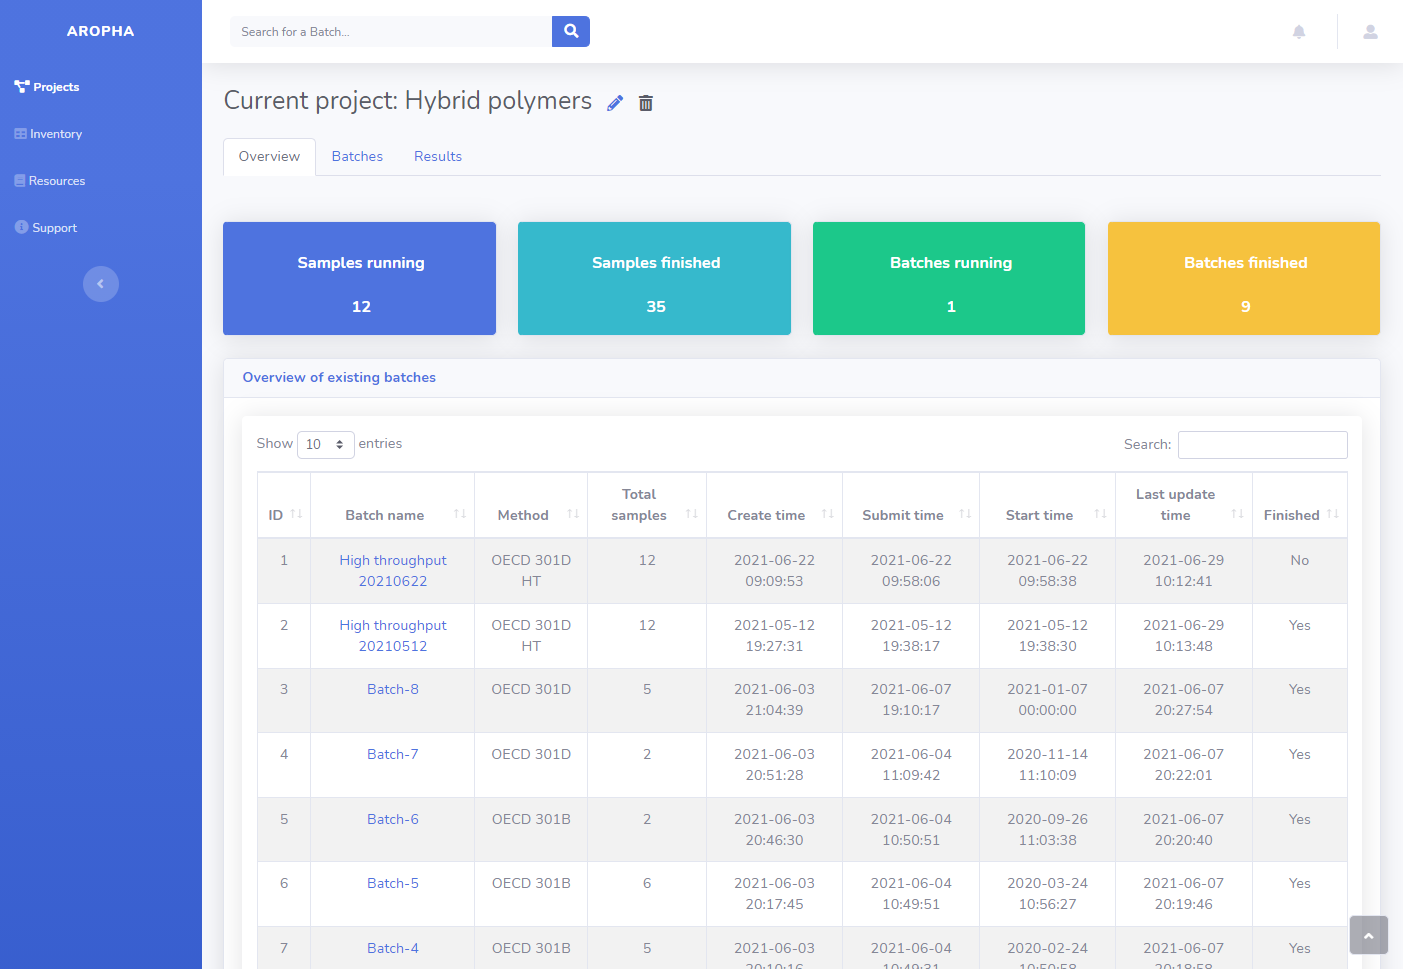Switch to the Batches tab
Screen dimensions: 1403x969
click(x=357, y=156)
